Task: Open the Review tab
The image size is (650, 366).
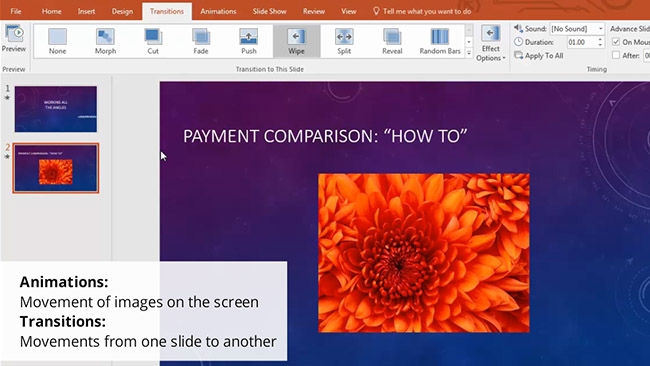Action: tap(314, 11)
